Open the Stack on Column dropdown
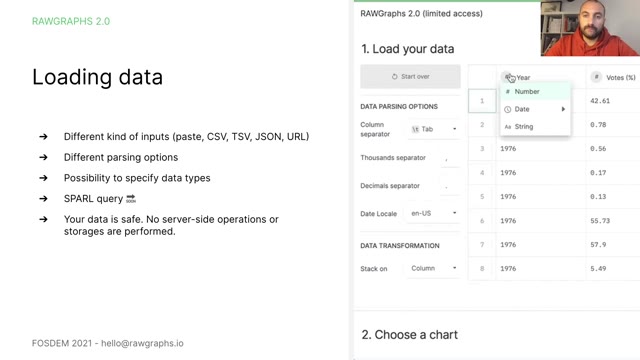The width and height of the screenshot is (640, 360). pos(434,268)
